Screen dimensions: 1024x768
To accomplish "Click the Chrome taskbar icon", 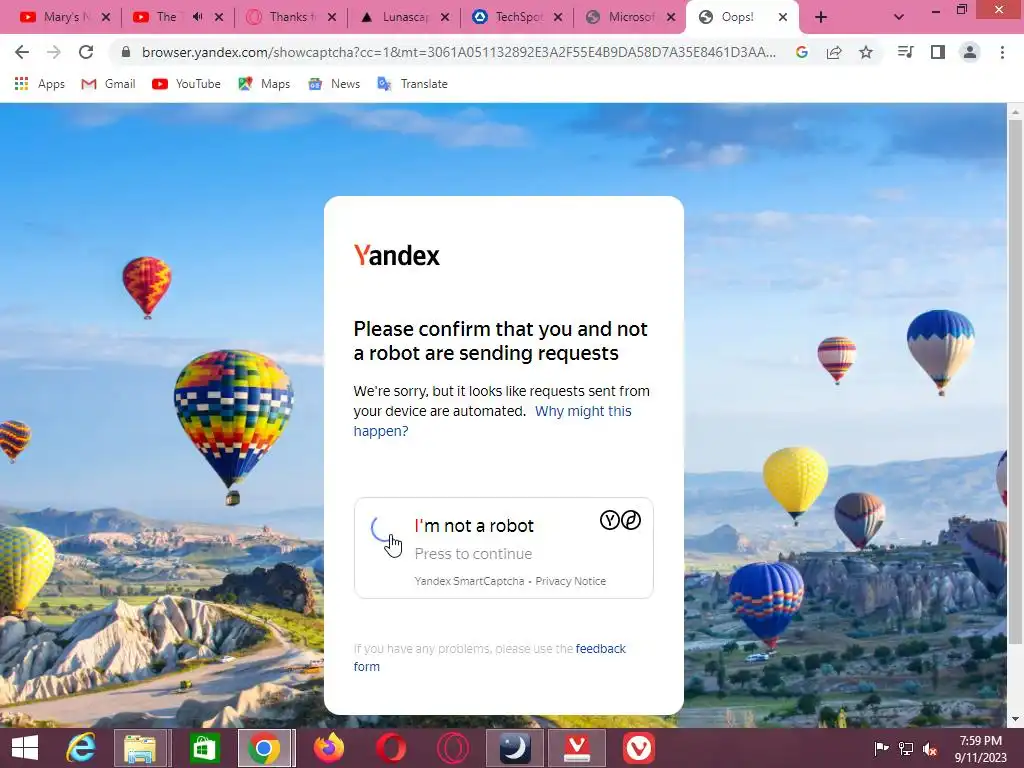I will click(264, 748).
